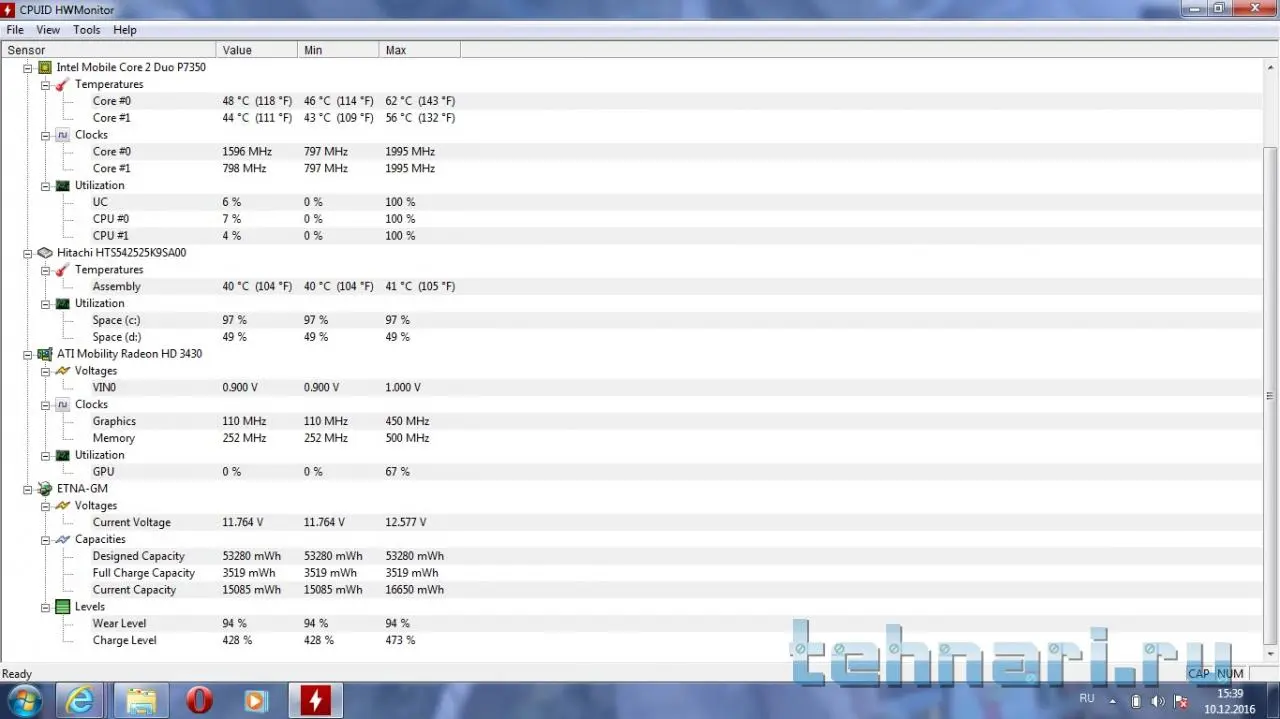Collapse the Intel Mobile Core 2 Duo node
Screen dimensions: 1280x719
(28, 68)
